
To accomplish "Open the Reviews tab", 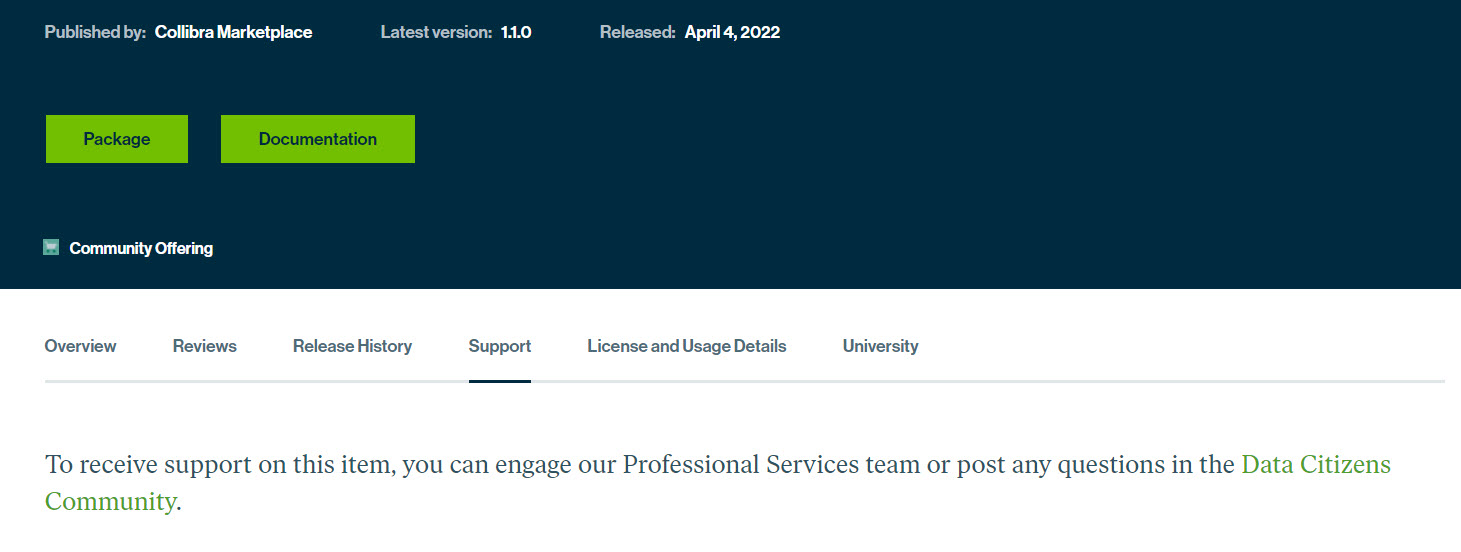I will point(204,346).
